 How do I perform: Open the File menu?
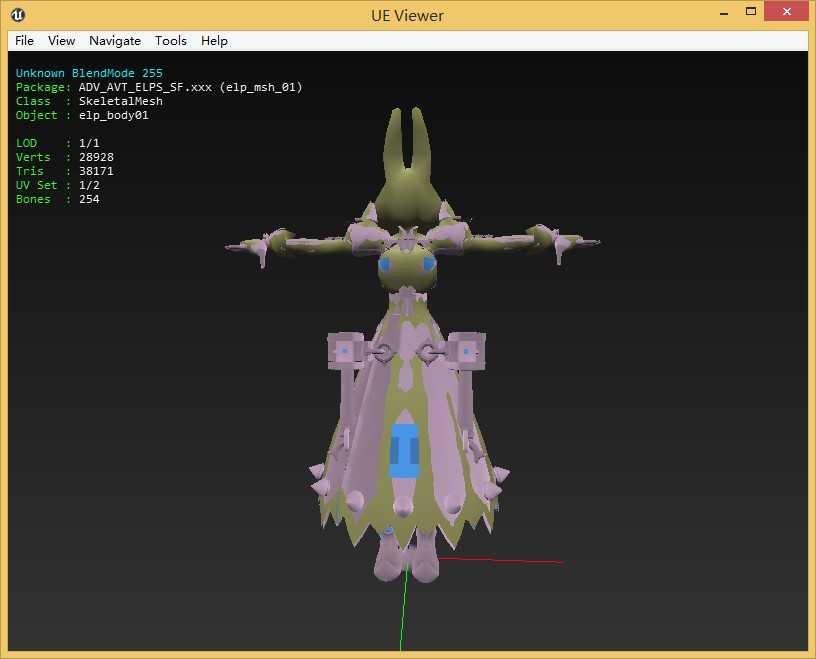tap(24, 41)
